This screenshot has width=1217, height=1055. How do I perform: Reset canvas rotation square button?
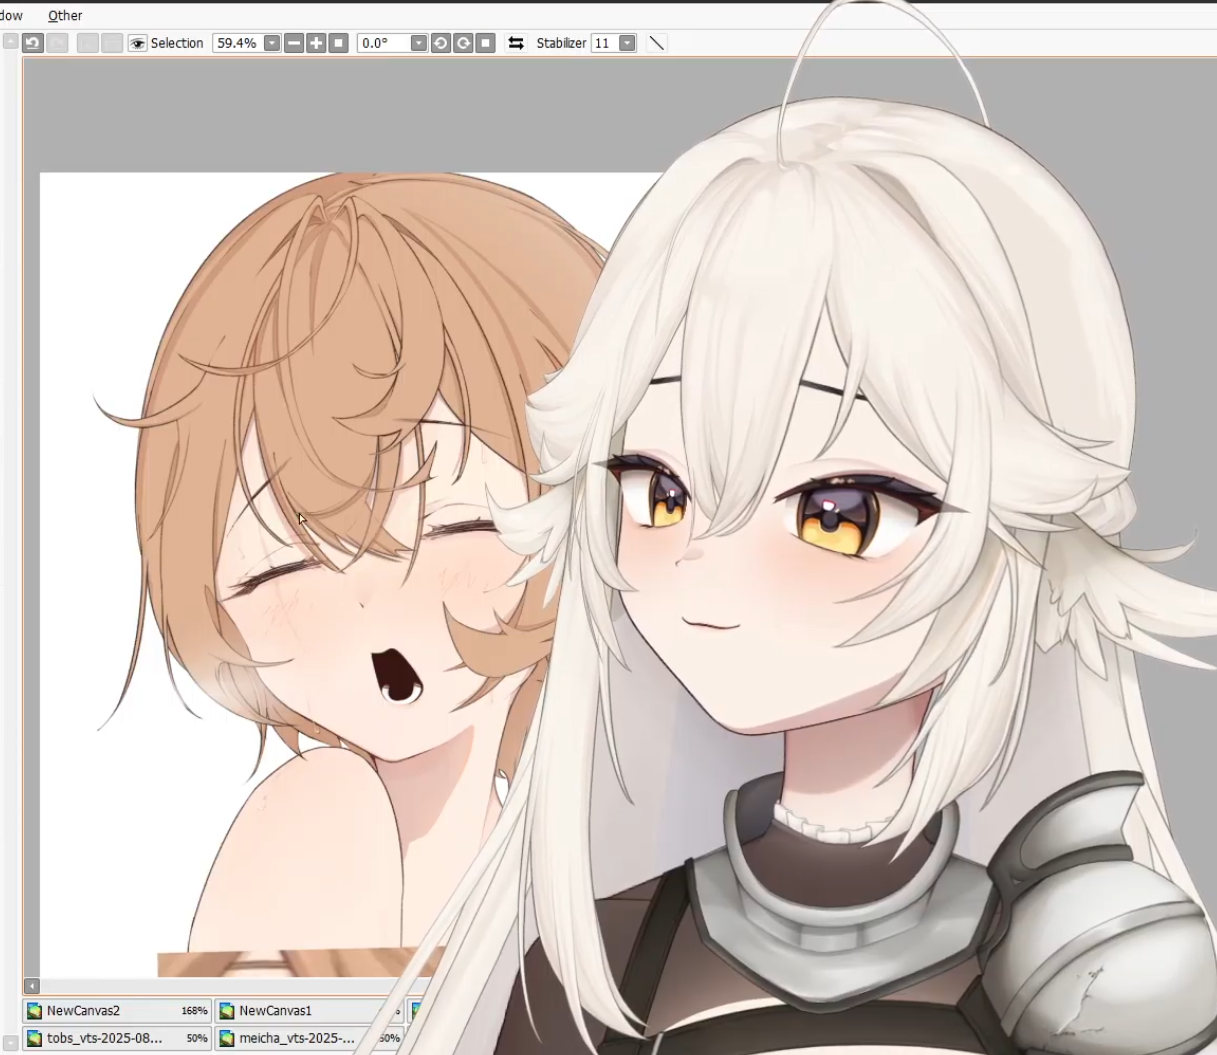pos(486,43)
